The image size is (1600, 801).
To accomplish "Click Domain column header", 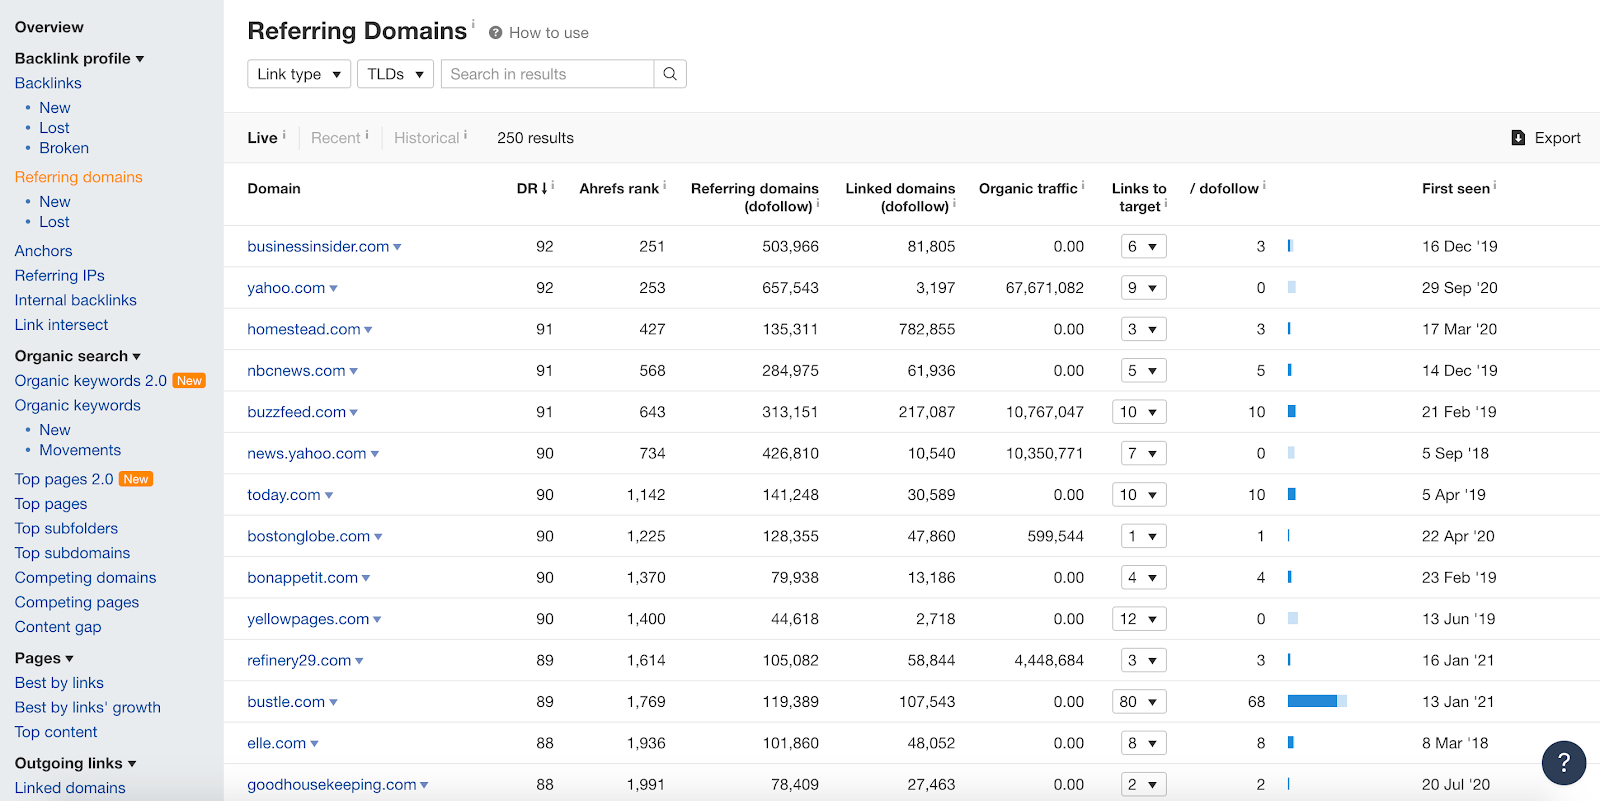I will pyautogui.click(x=274, y=188).
